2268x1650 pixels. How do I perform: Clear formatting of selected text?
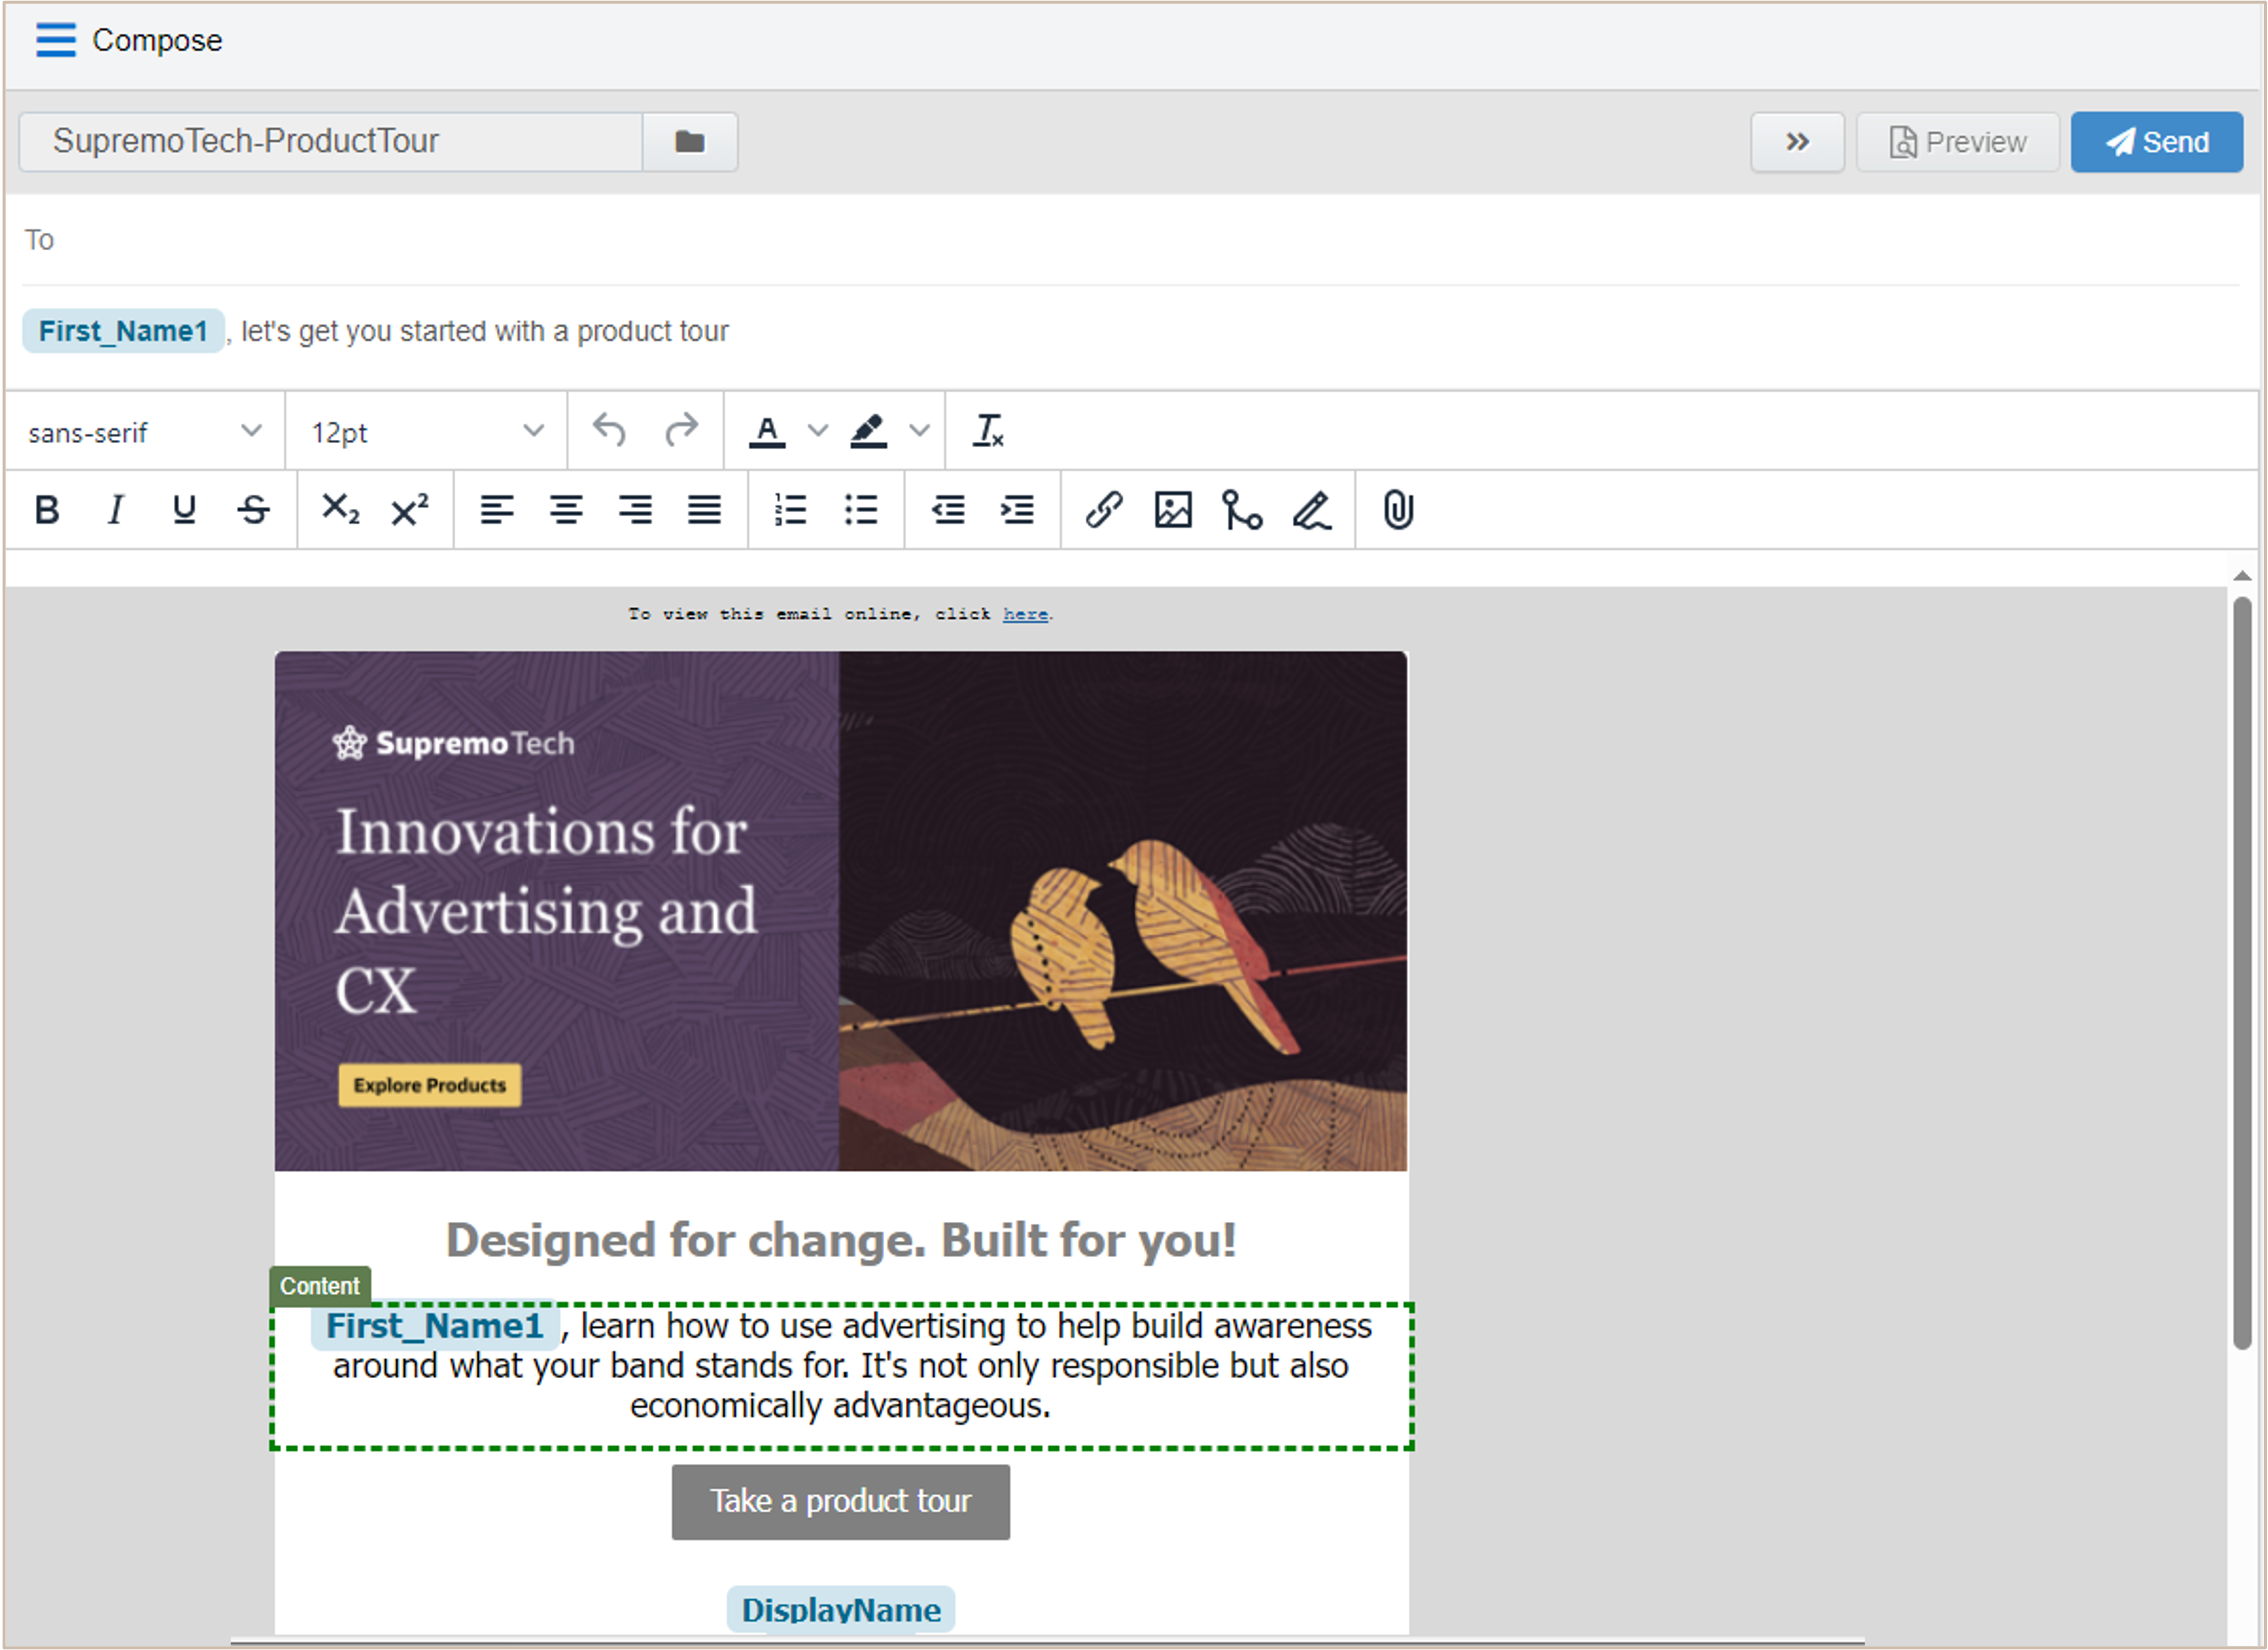click(x=988, y=431)
